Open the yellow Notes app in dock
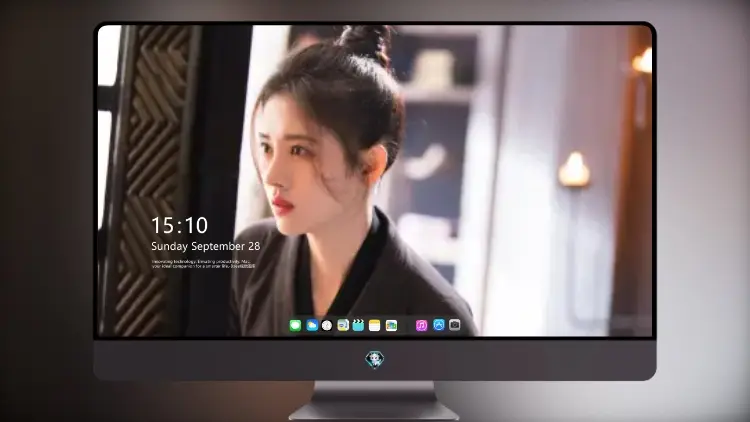750x422 pixels. click(375, 325)
